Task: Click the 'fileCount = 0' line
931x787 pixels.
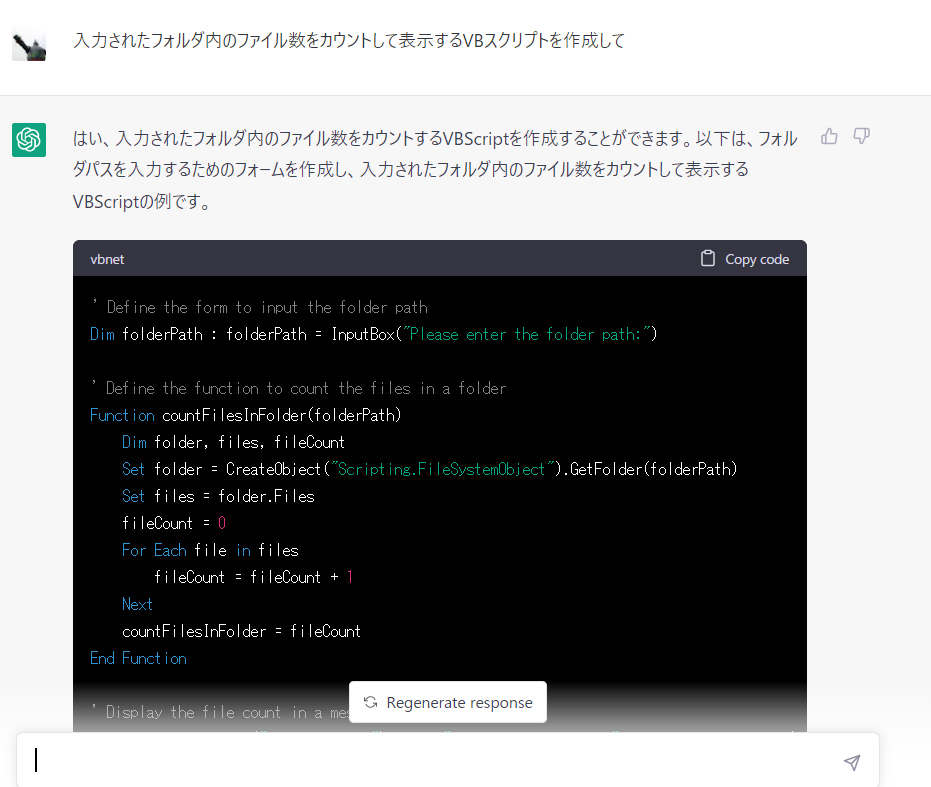Action: [x=174, y=523]
